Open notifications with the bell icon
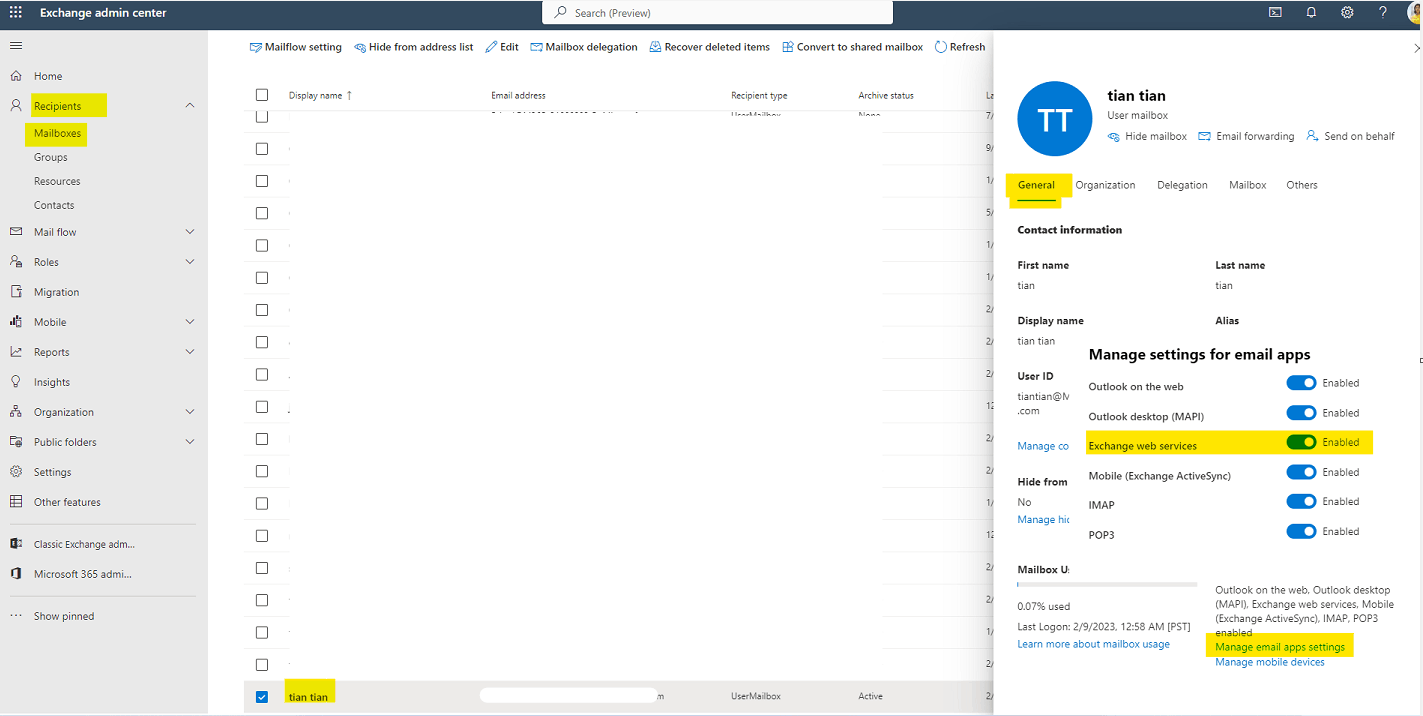Screen dimensions: 1423x716 [1311, 13]
